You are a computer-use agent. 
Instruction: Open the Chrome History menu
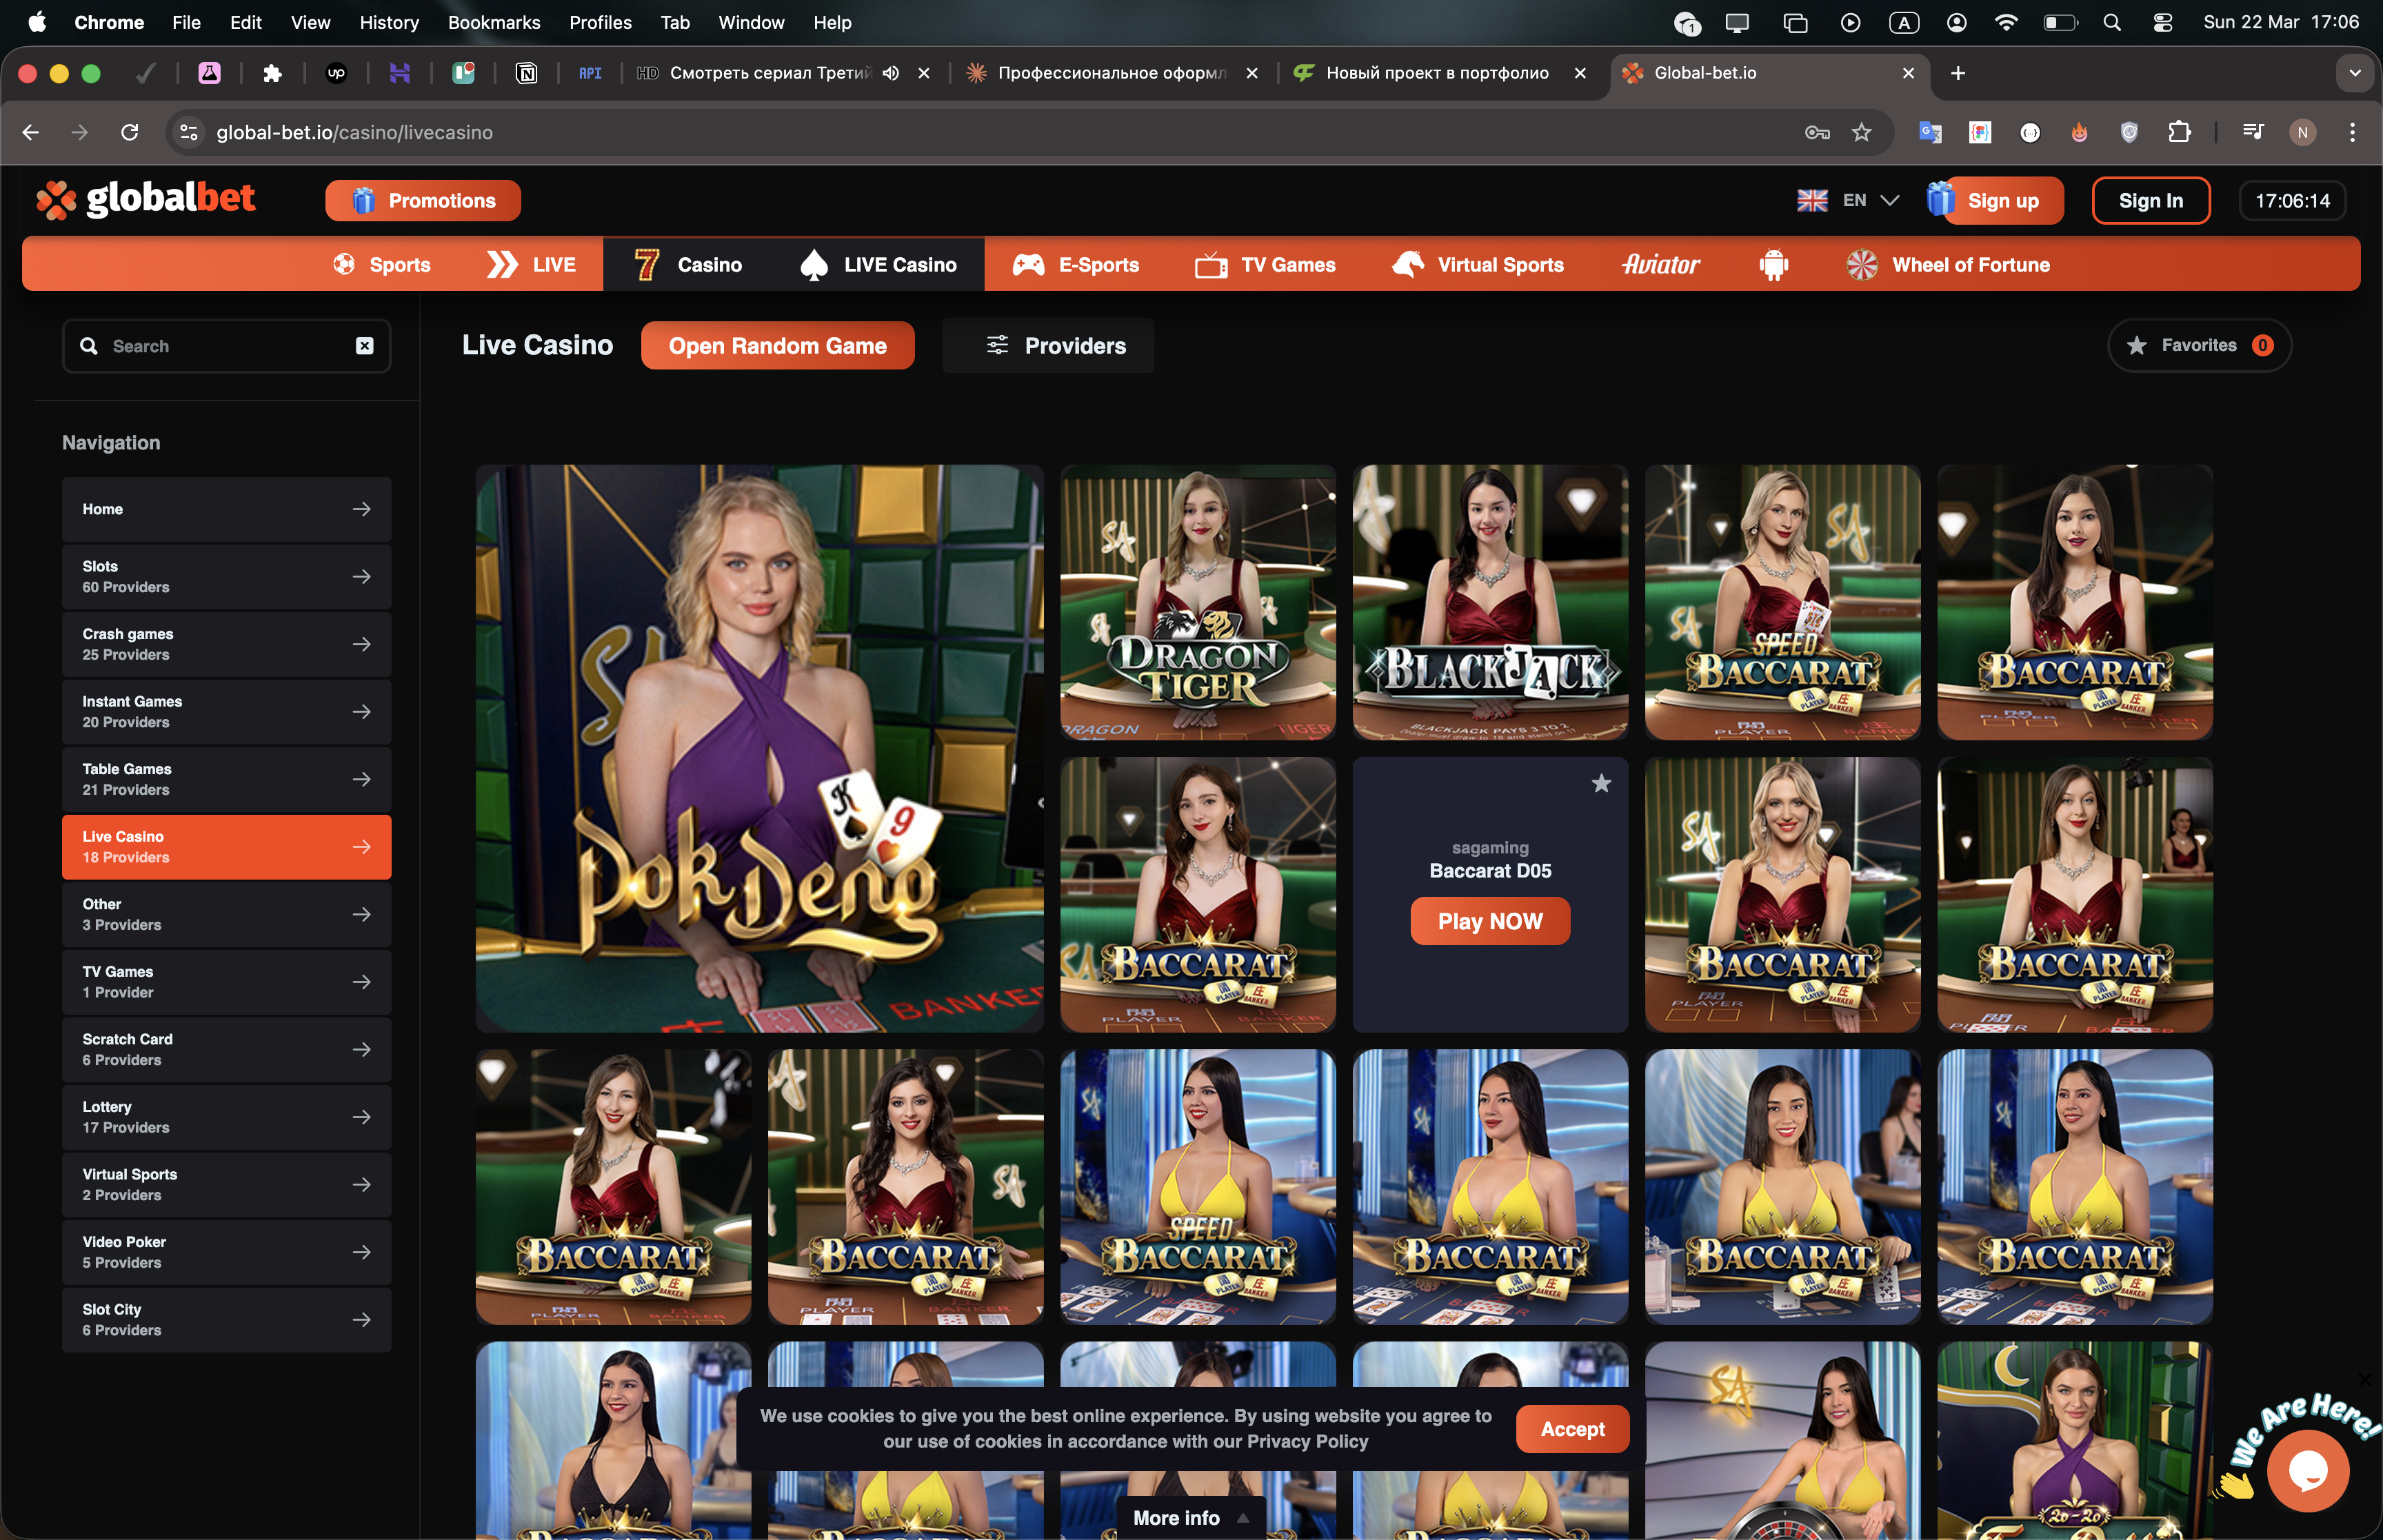click(x=388, y=22)
